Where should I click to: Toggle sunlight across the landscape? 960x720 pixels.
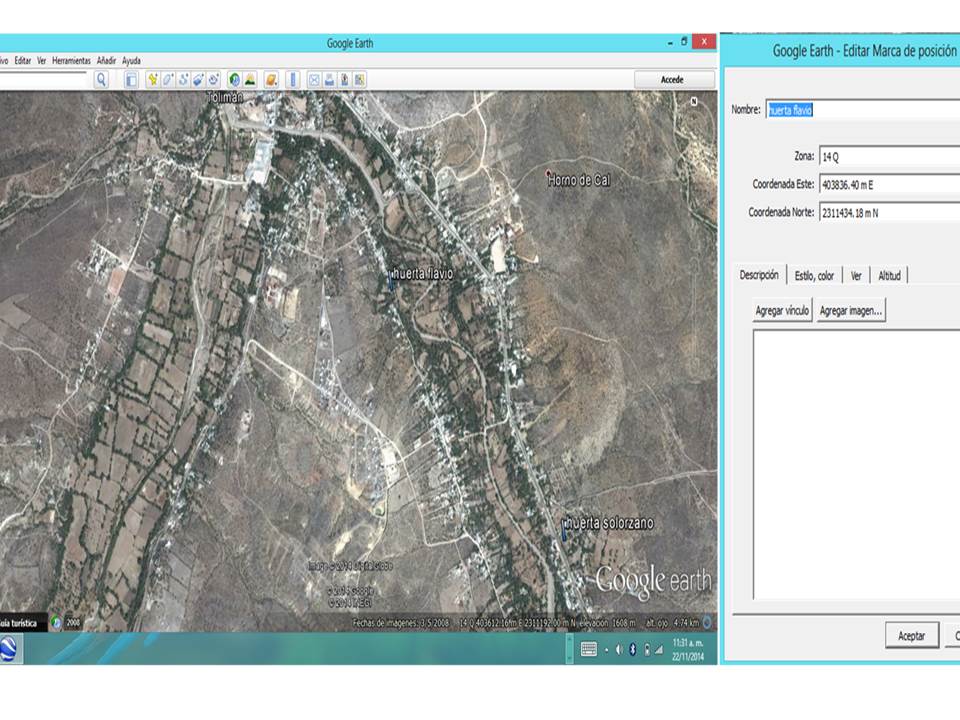tap(249, 79)
